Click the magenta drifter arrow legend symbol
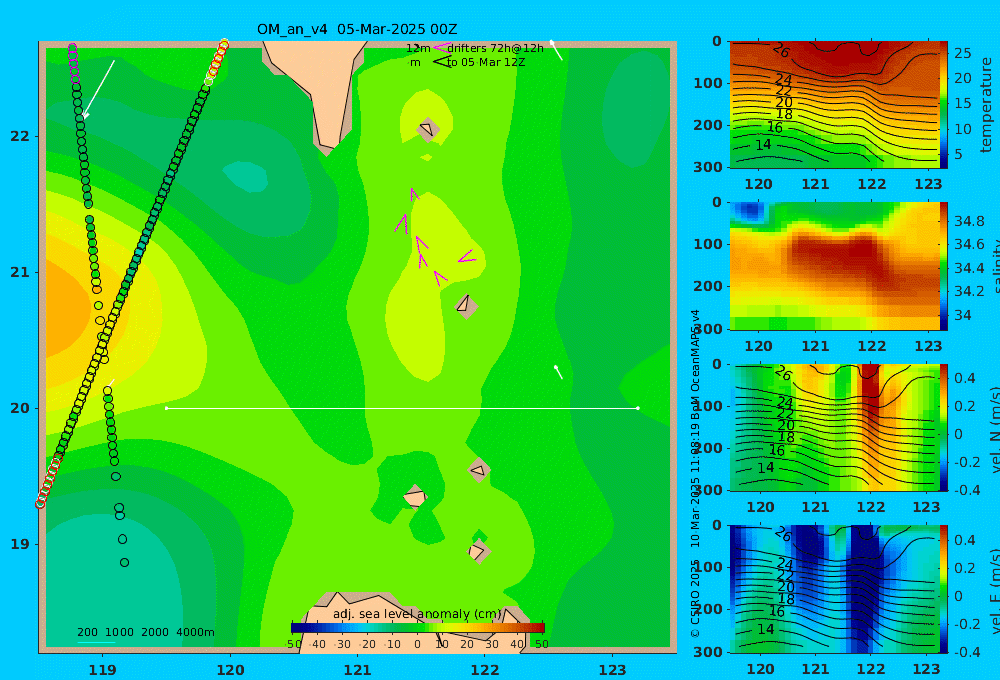 (x=442, y=48)
